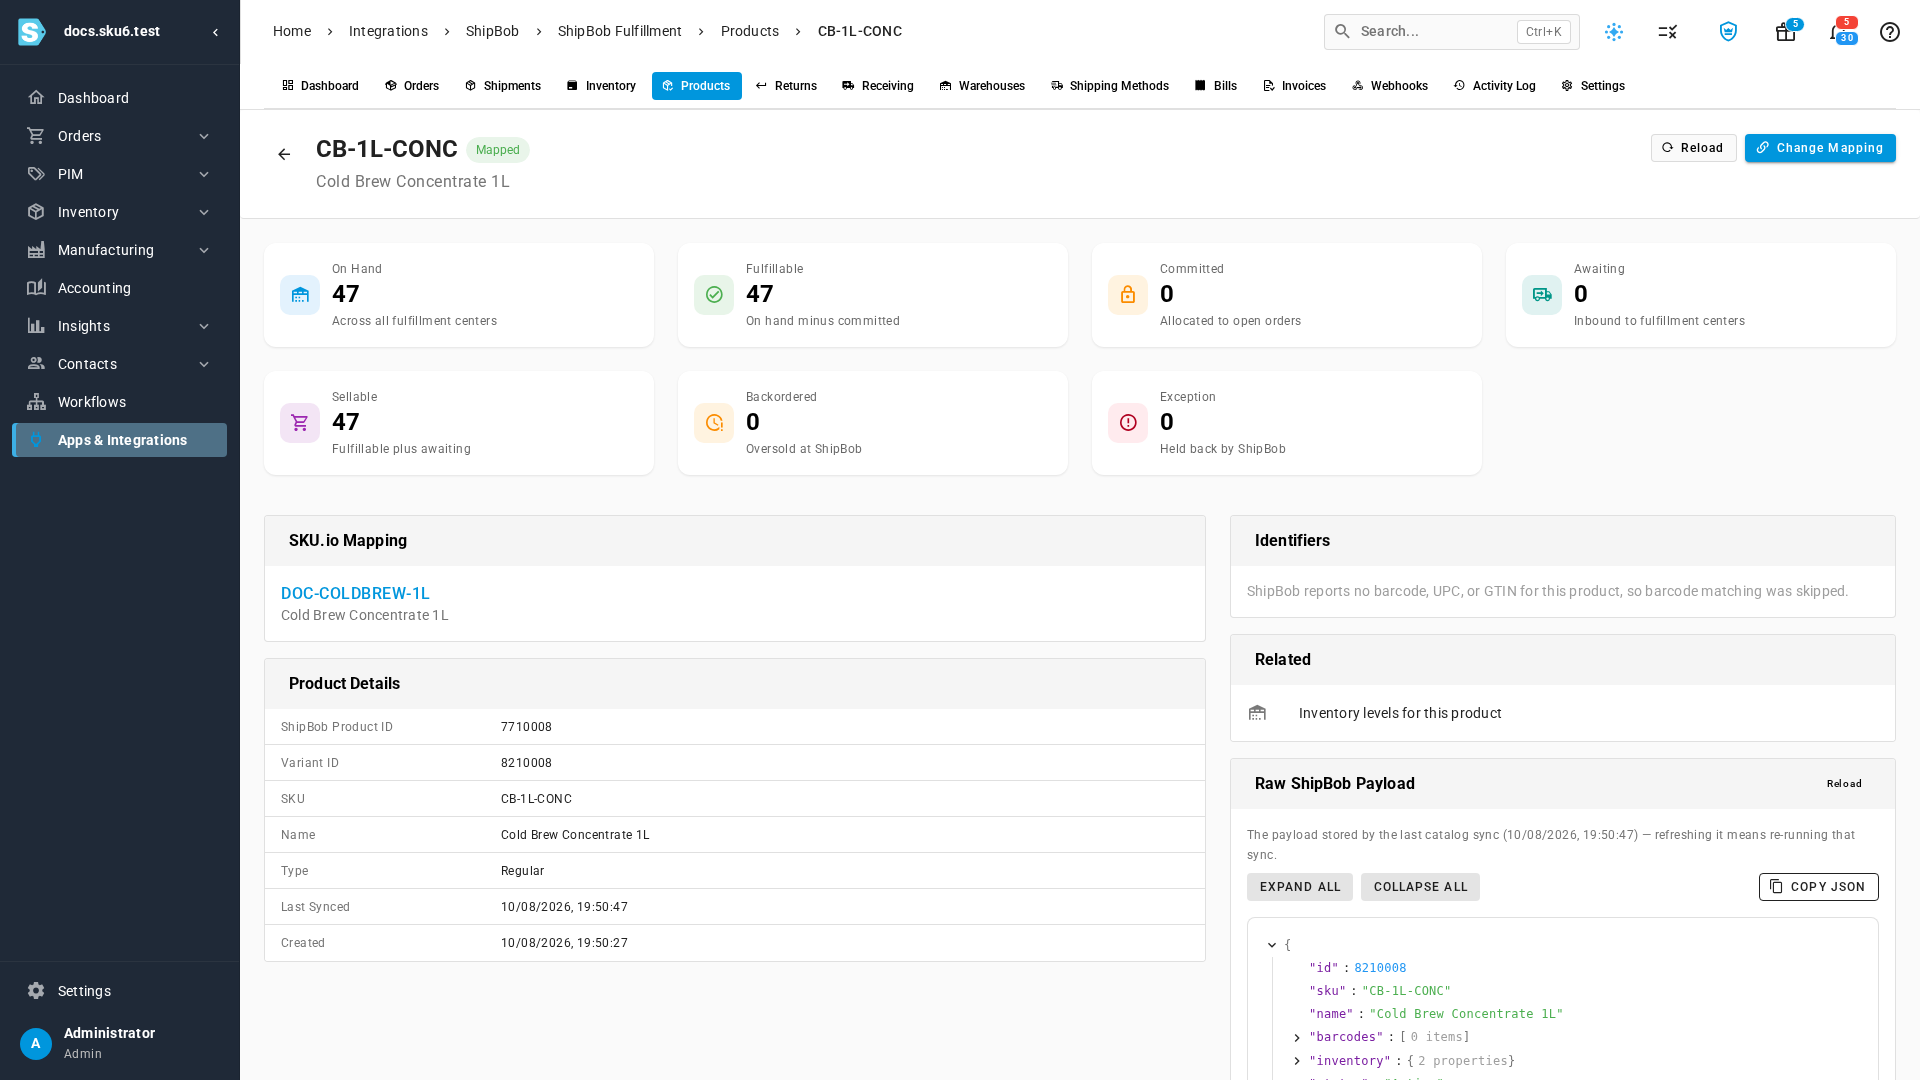The image size is (1920, 1080).
Task: Click the ShipBob Fulfillment breadcrumb
Action: (x=620, y=32)
